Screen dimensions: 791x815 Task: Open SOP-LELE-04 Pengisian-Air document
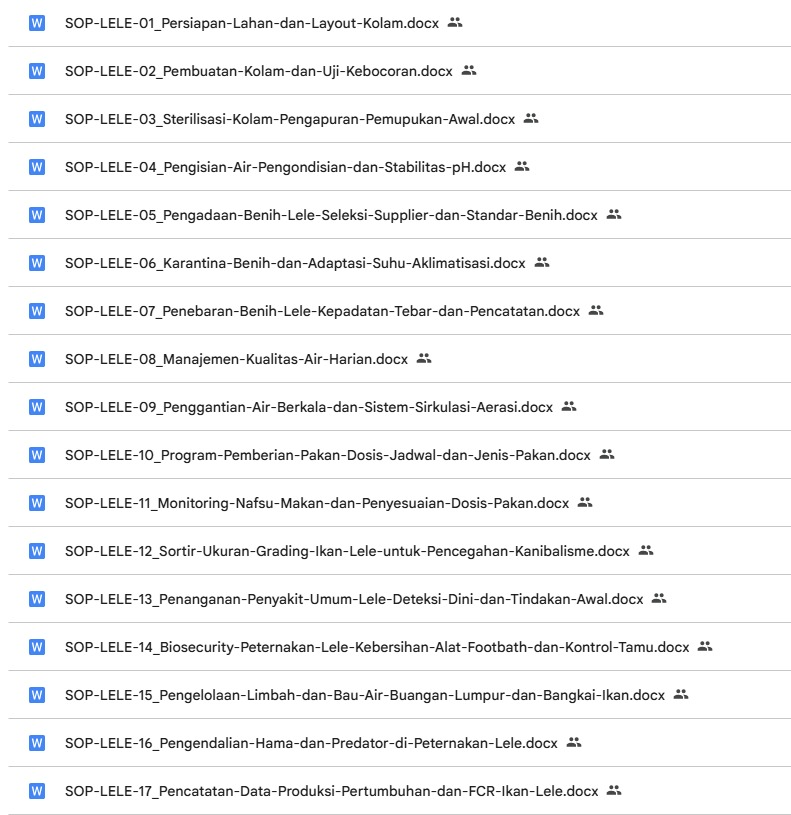click(285, 167)
